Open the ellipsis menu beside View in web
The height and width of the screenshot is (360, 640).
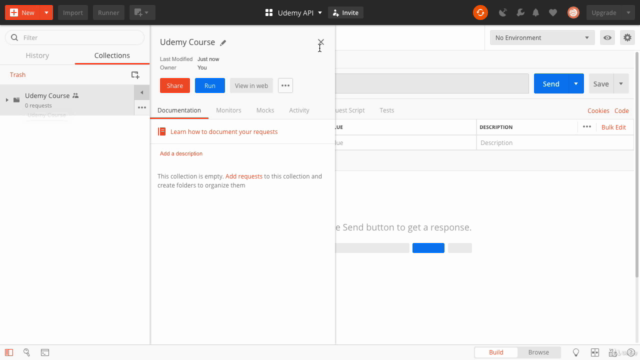(x=285, y=86)
